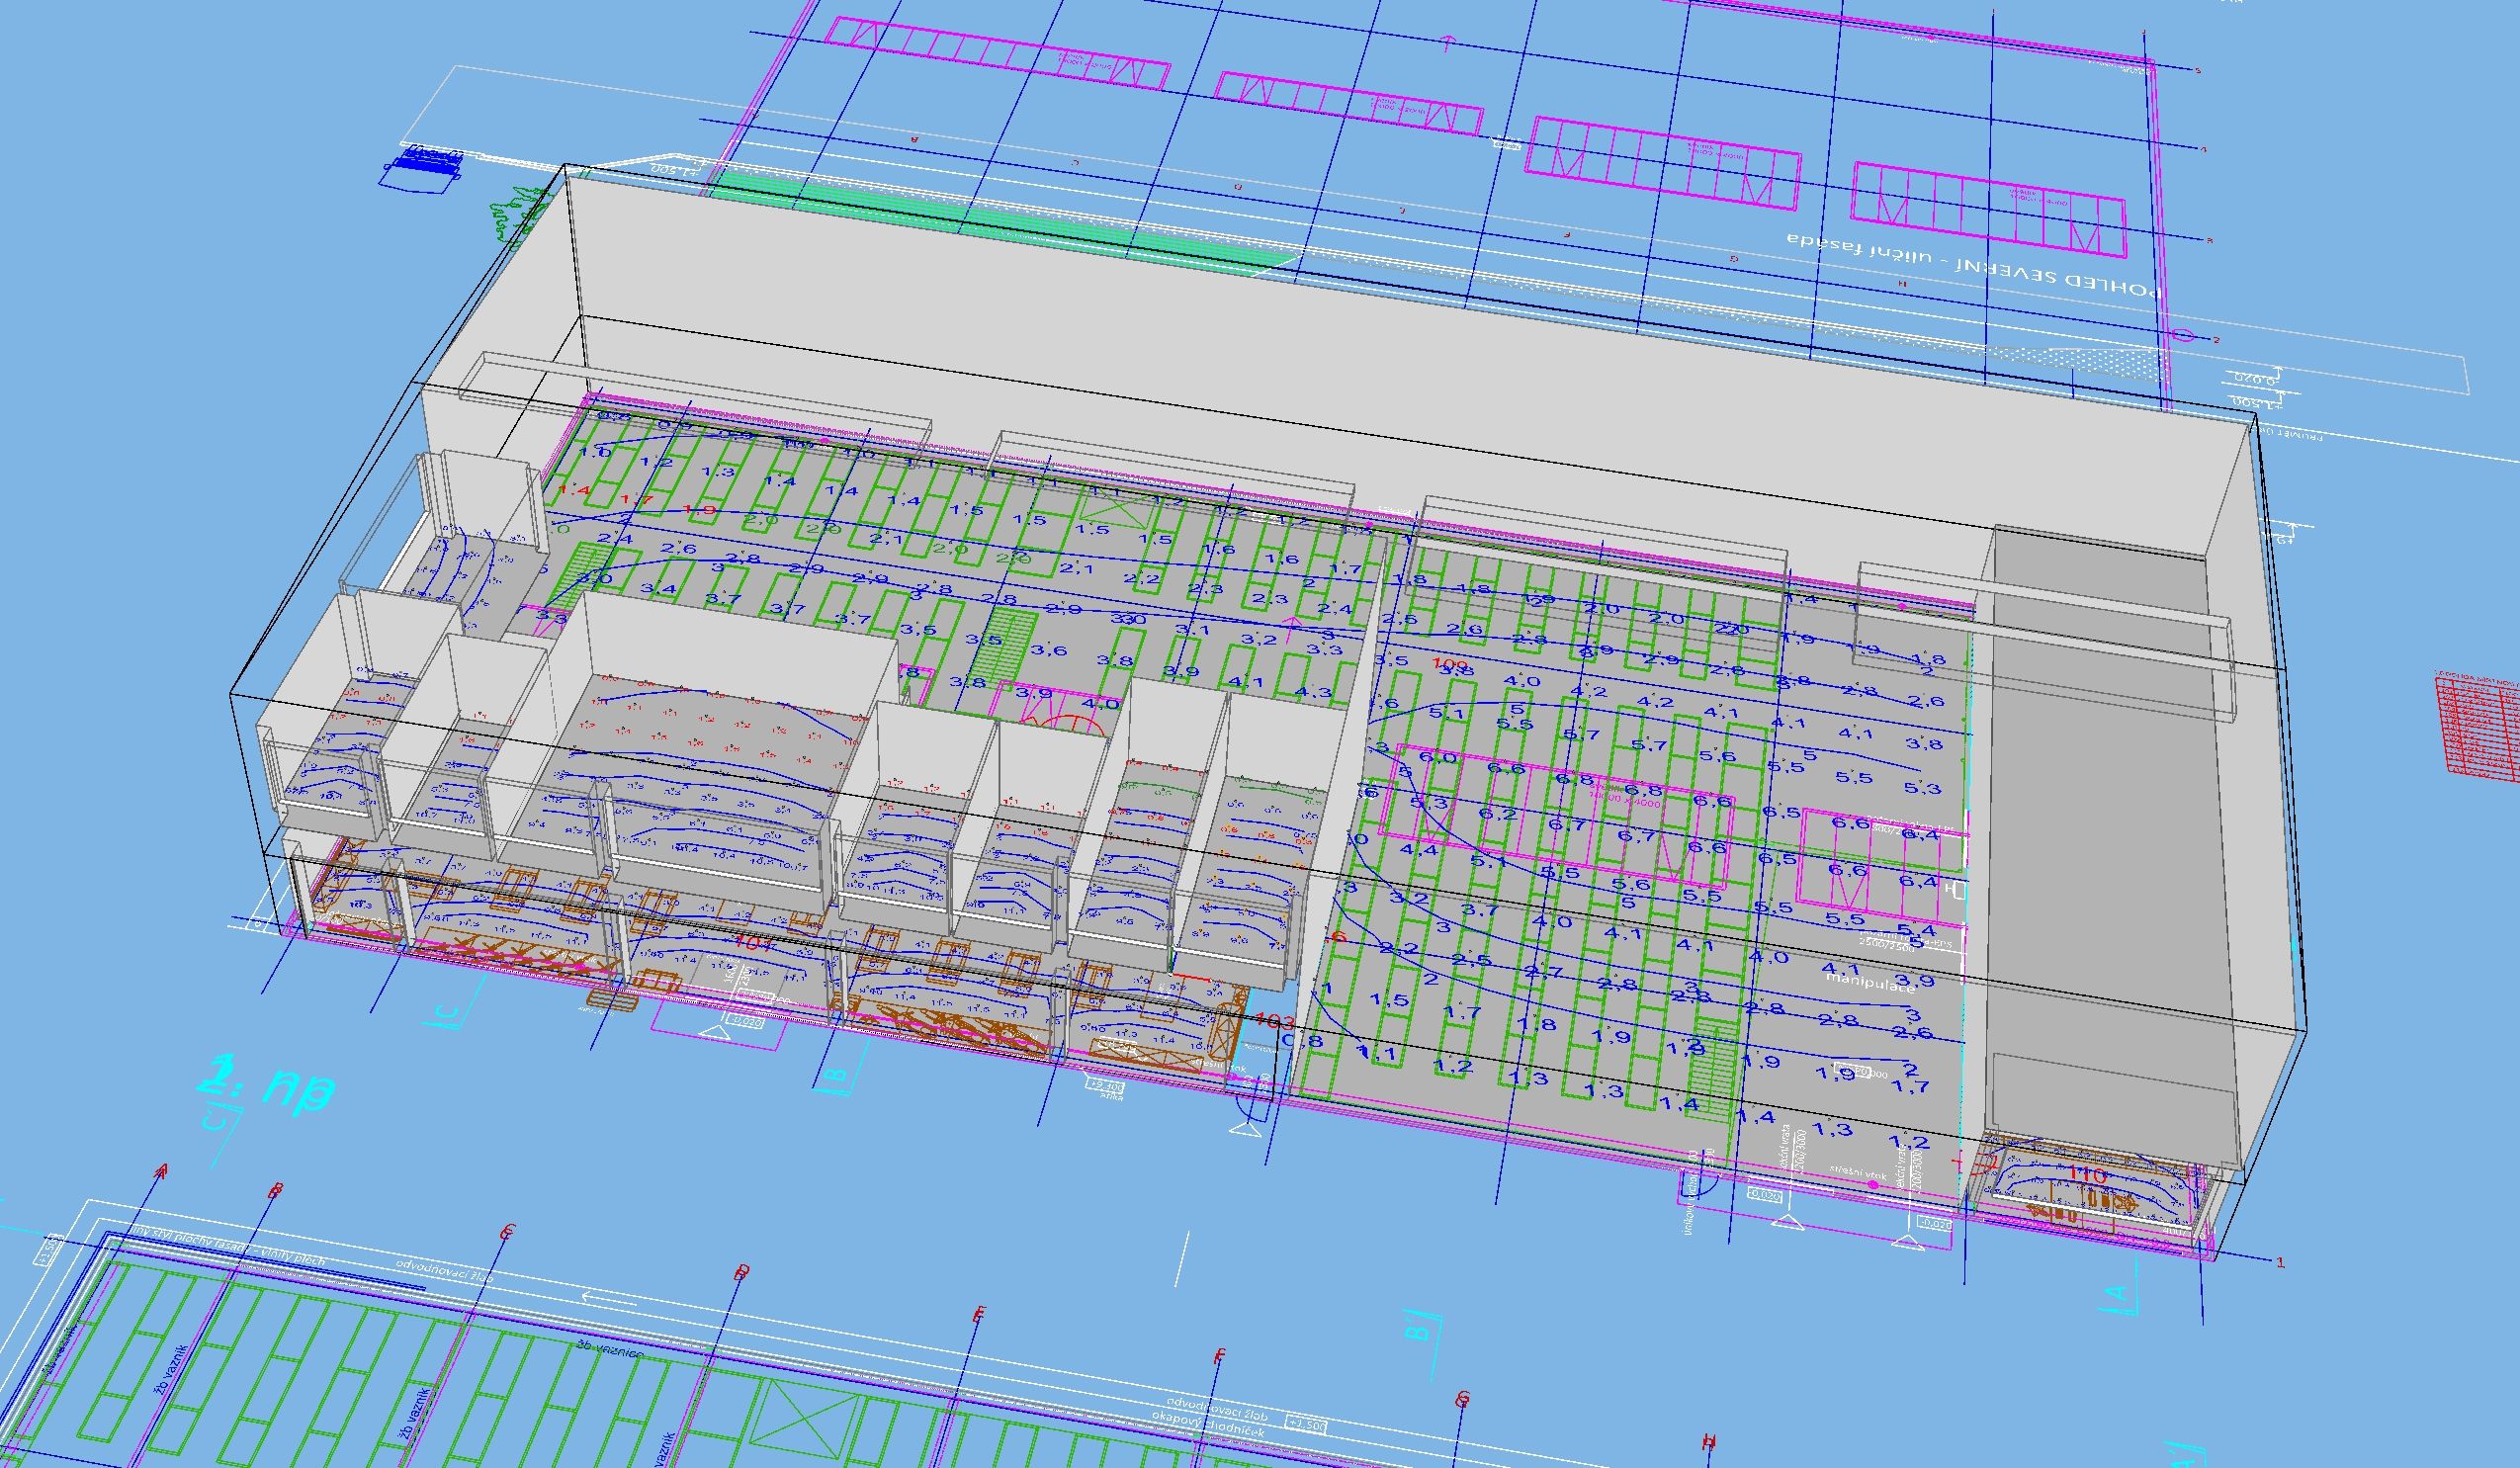Image resolution: width=2520 pixels, height=1468 pixels.
Task: Click the blue vehicle symbol at top-left
Action: point(423,168)
